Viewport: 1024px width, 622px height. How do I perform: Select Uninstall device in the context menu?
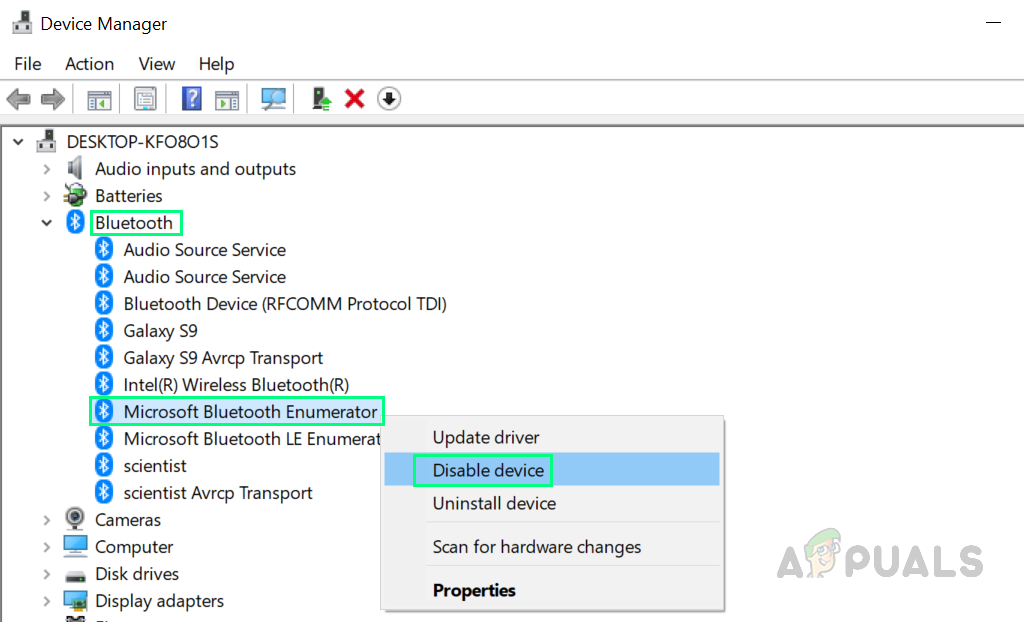coord(494,504)
